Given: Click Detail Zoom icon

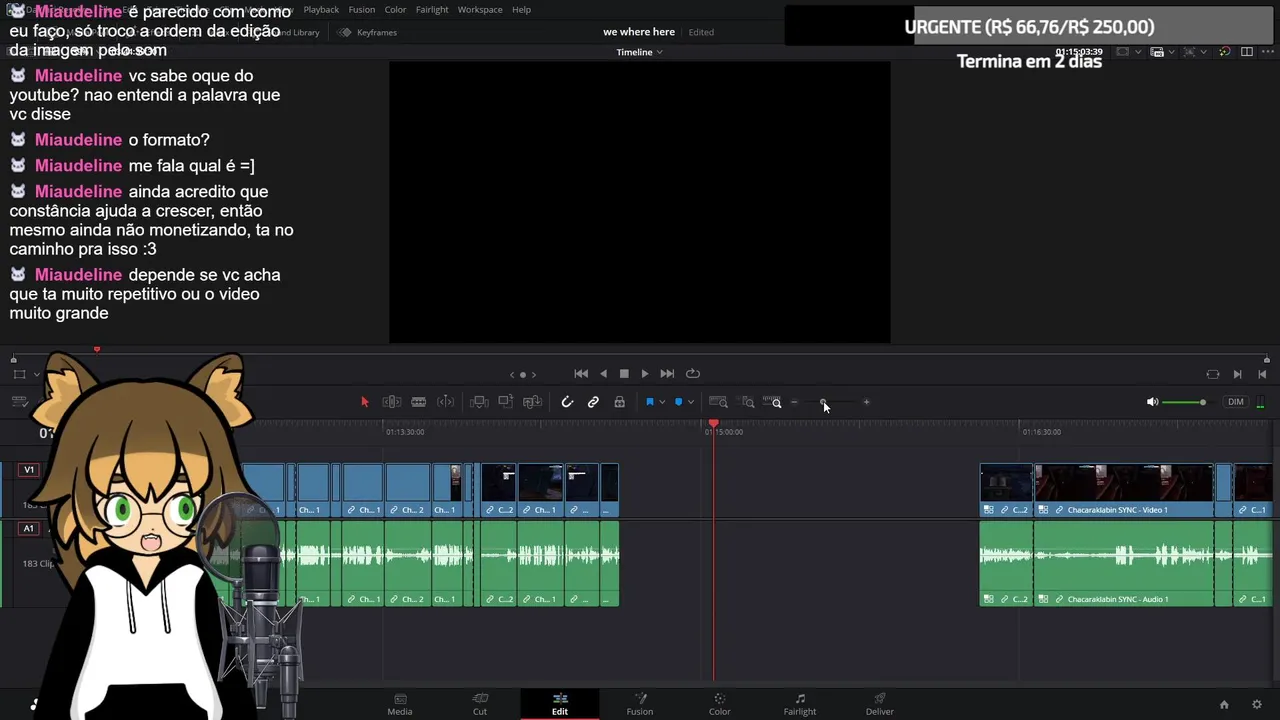Looking at the screenshot, I should (748, 402).
